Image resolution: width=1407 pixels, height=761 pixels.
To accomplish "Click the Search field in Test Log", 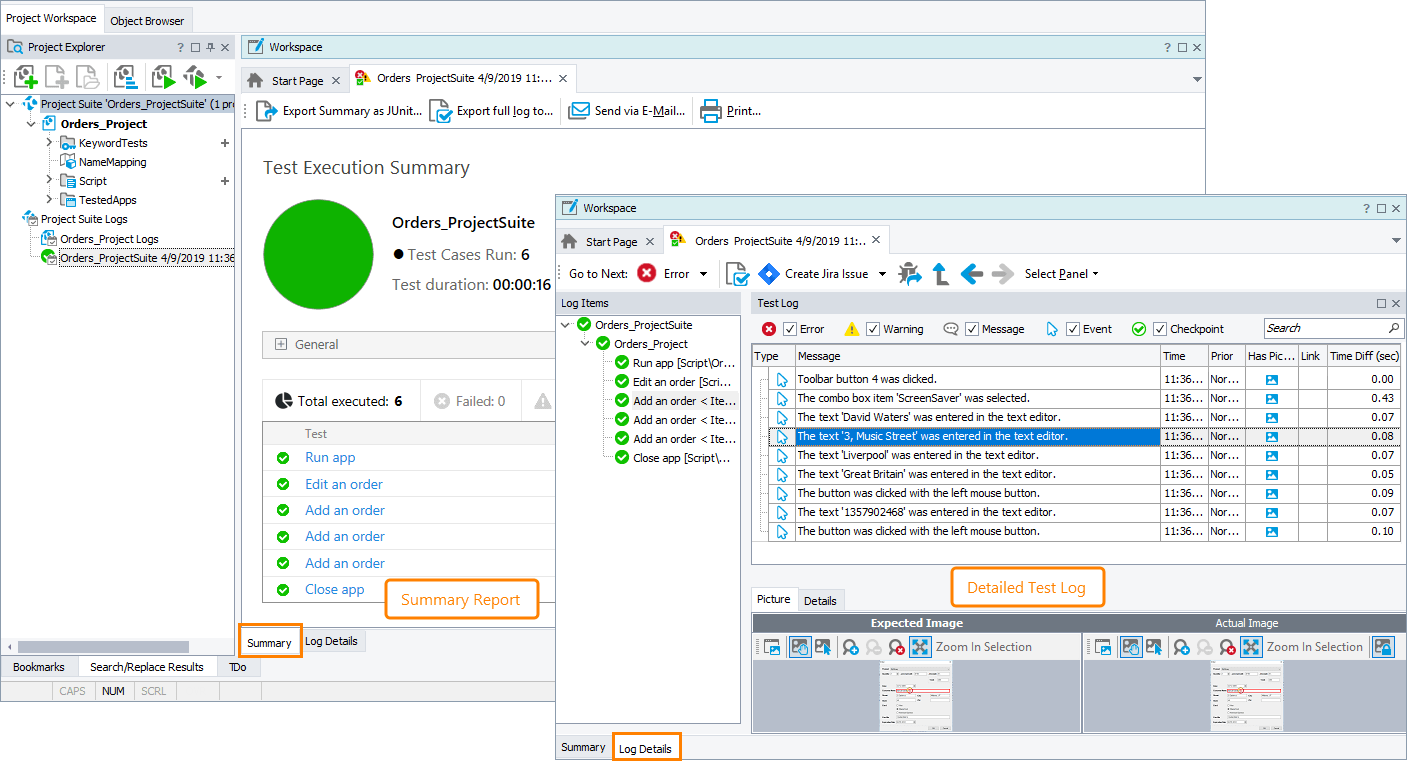I will click(x=1334, y=328).
